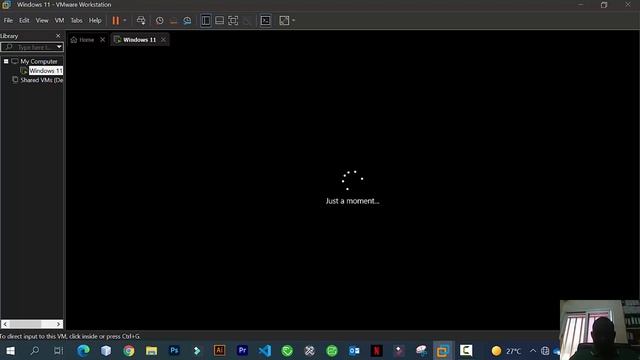Open the Library search filter dropdown arrow
The height and width of the screenshot is (360, 640).
coord(59,47)
